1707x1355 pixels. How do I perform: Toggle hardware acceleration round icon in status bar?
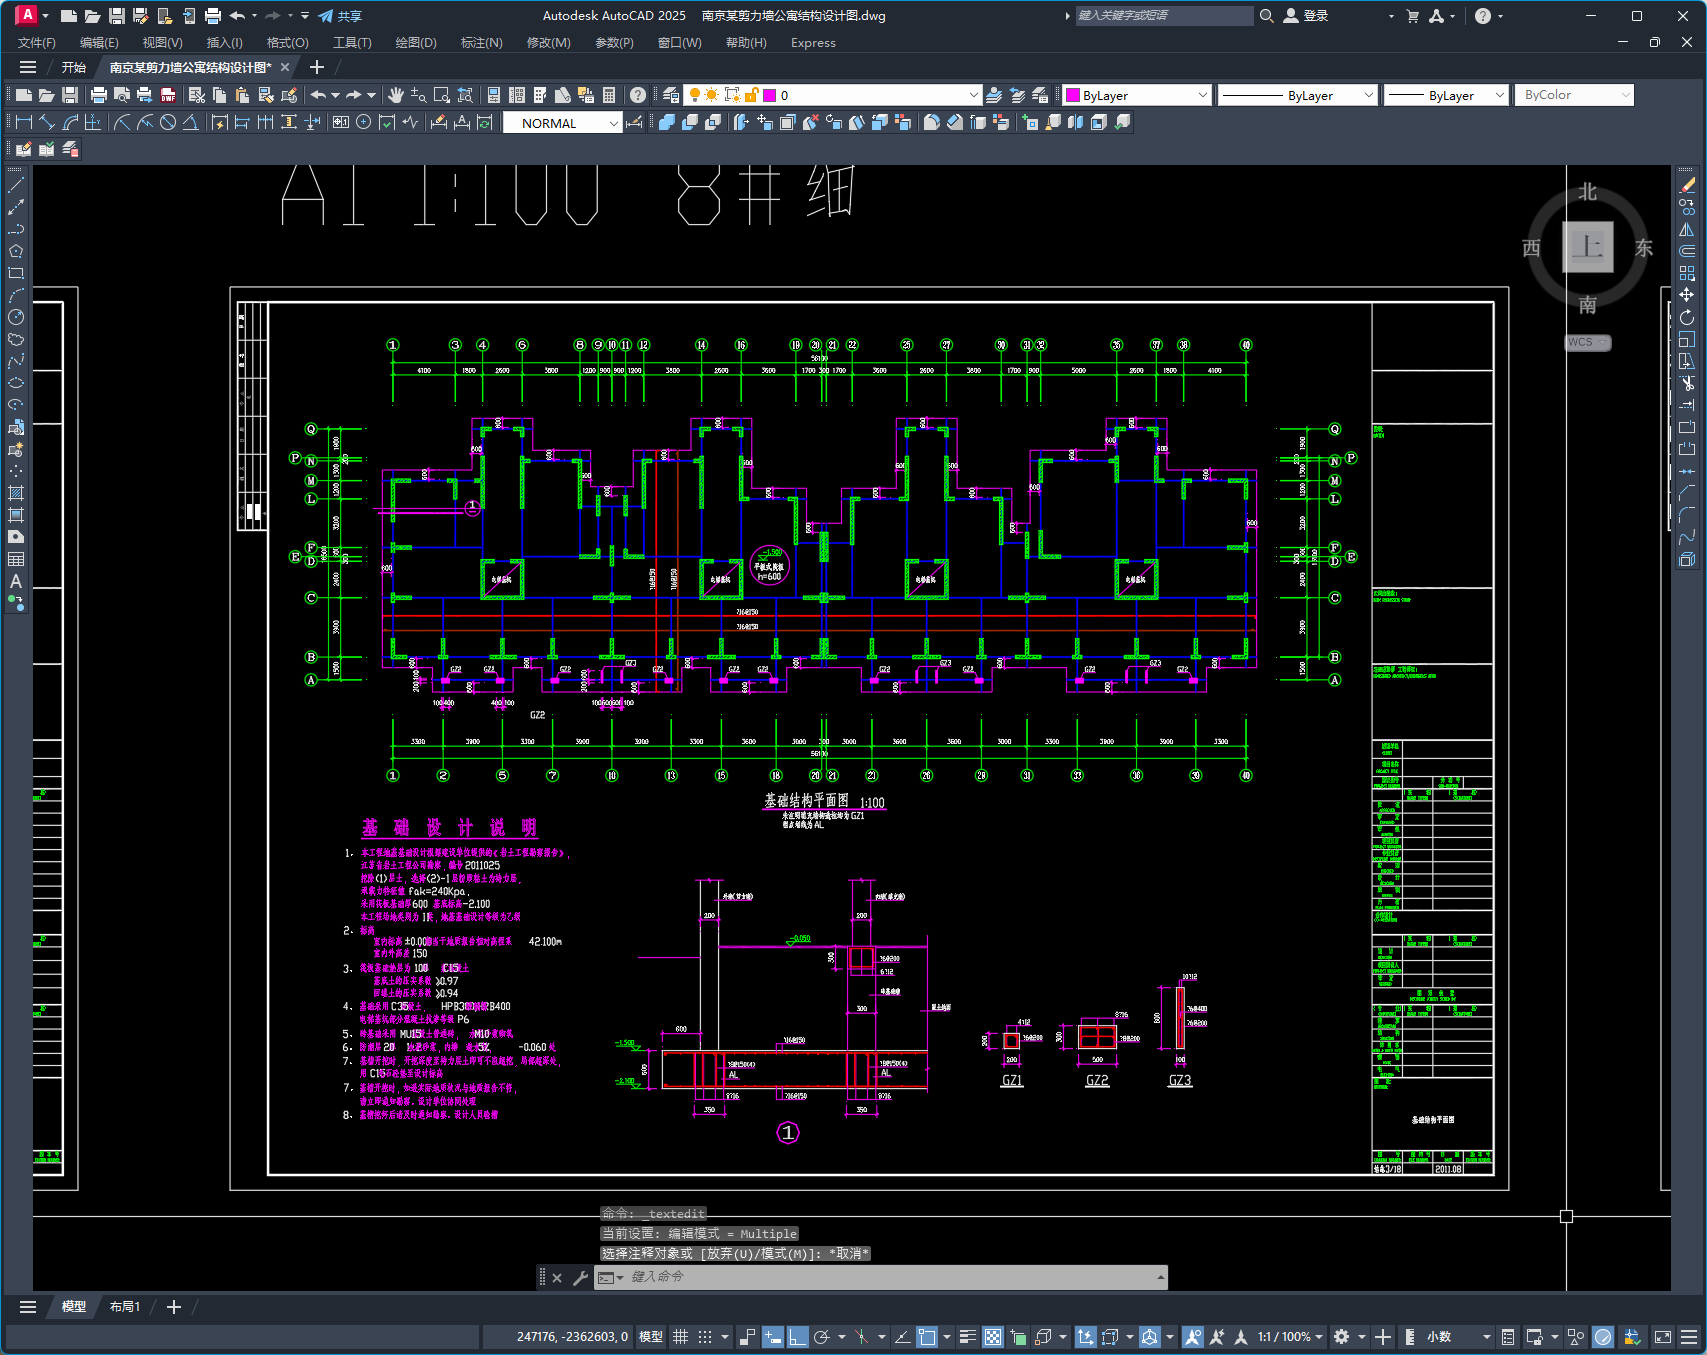(1603, 1337)
